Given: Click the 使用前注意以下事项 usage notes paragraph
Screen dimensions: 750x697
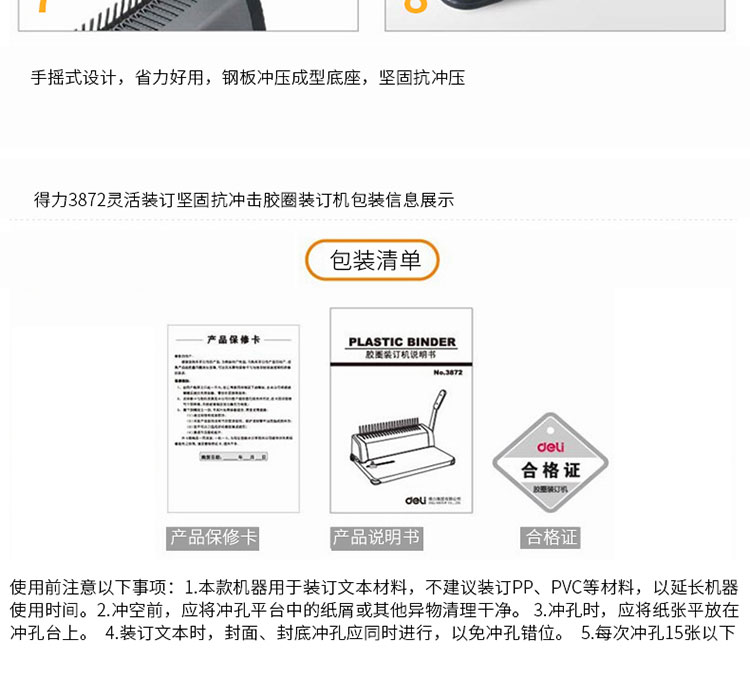Looking at the screenshot, I should coord(374,610).
